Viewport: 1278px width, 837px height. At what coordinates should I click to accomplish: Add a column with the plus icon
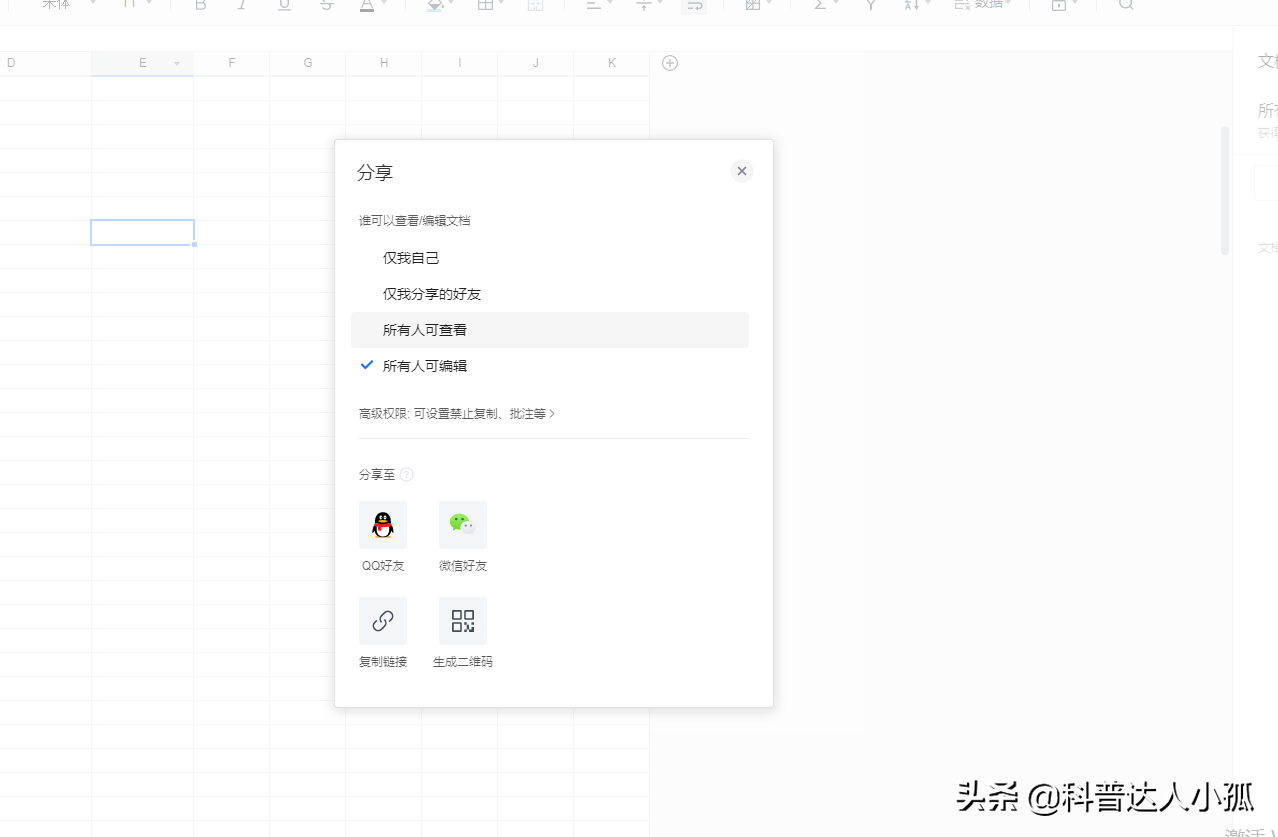[x=670, y=63]
